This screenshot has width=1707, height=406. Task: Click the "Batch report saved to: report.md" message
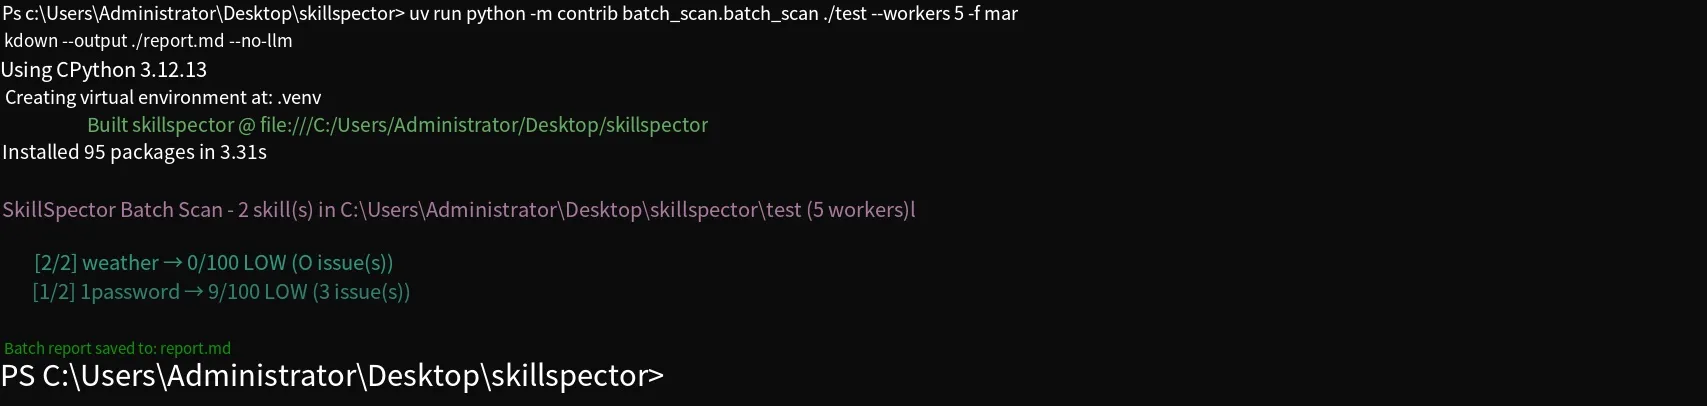(x=117, y=348)
